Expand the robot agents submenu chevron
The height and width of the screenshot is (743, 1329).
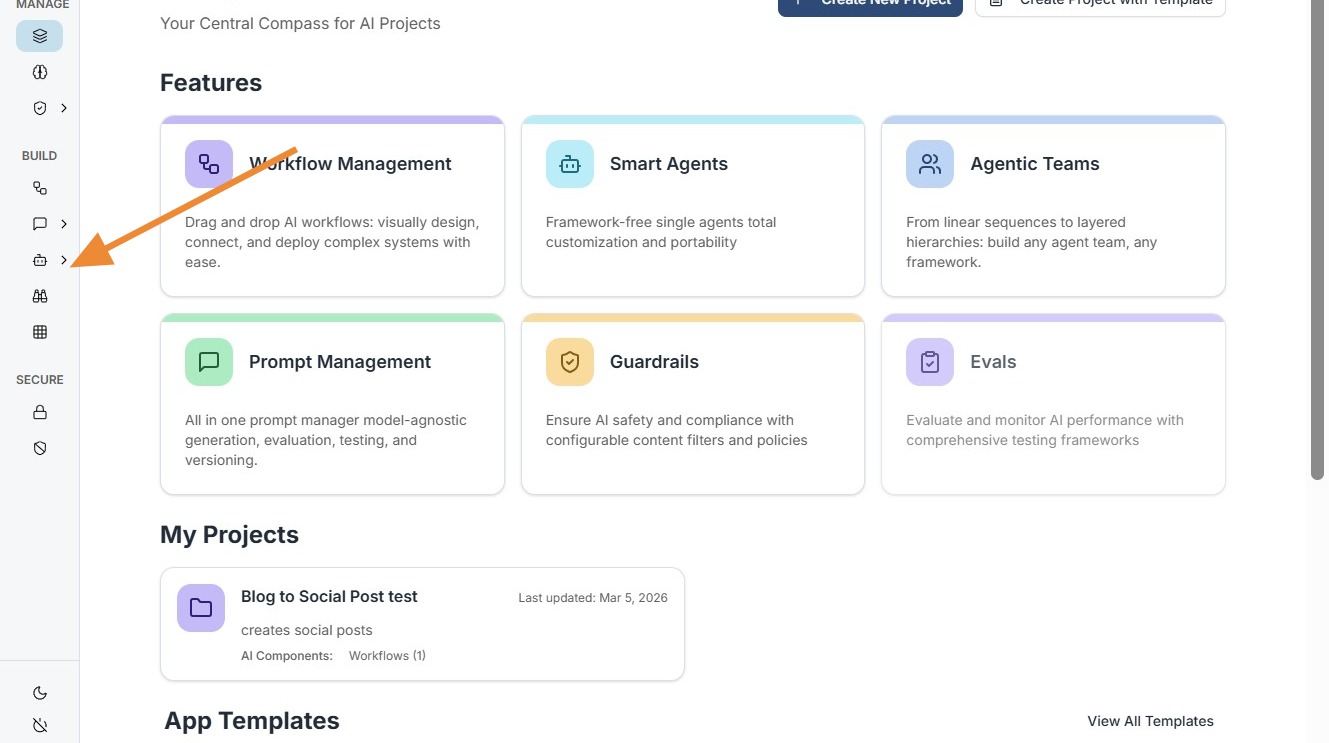(64, 260)
